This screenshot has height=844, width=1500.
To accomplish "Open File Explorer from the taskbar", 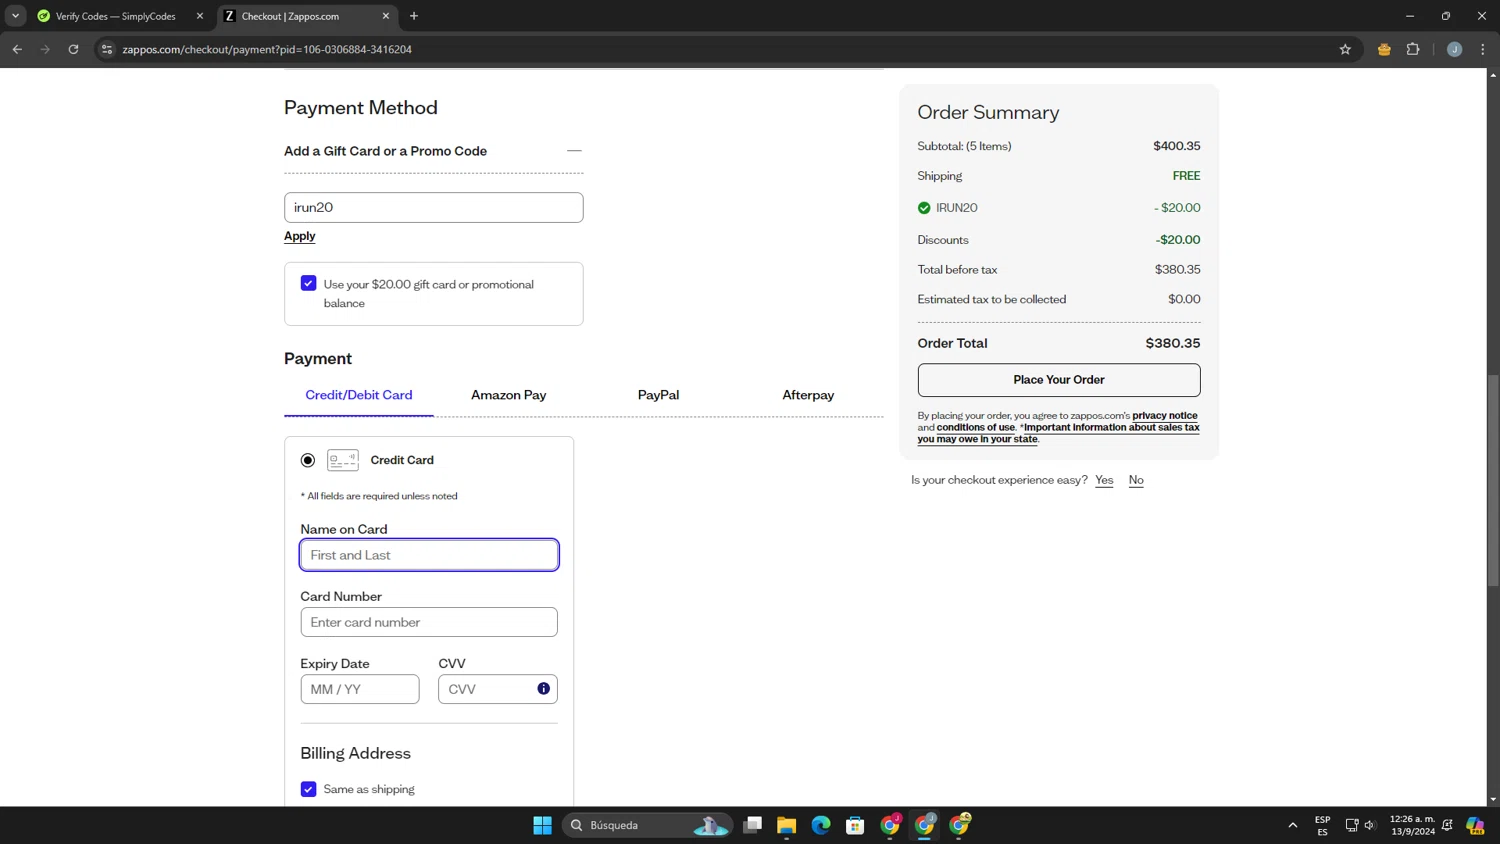I will tap(786, 825).
